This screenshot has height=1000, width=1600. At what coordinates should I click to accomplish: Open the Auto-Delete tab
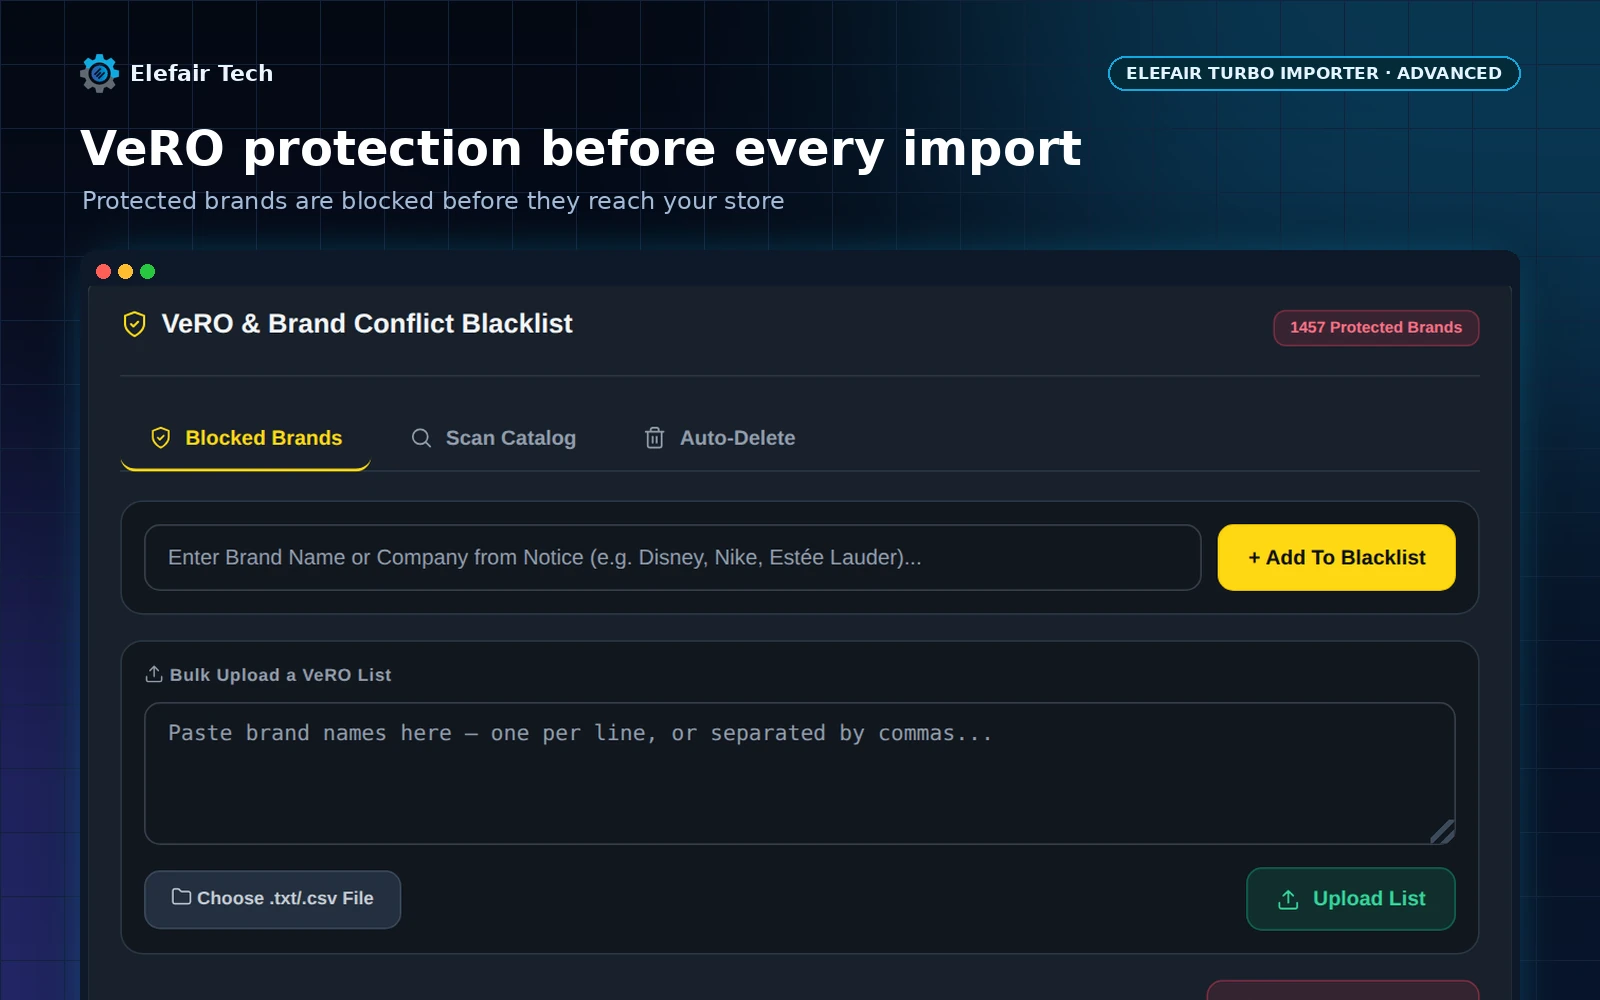coord(720,438)
